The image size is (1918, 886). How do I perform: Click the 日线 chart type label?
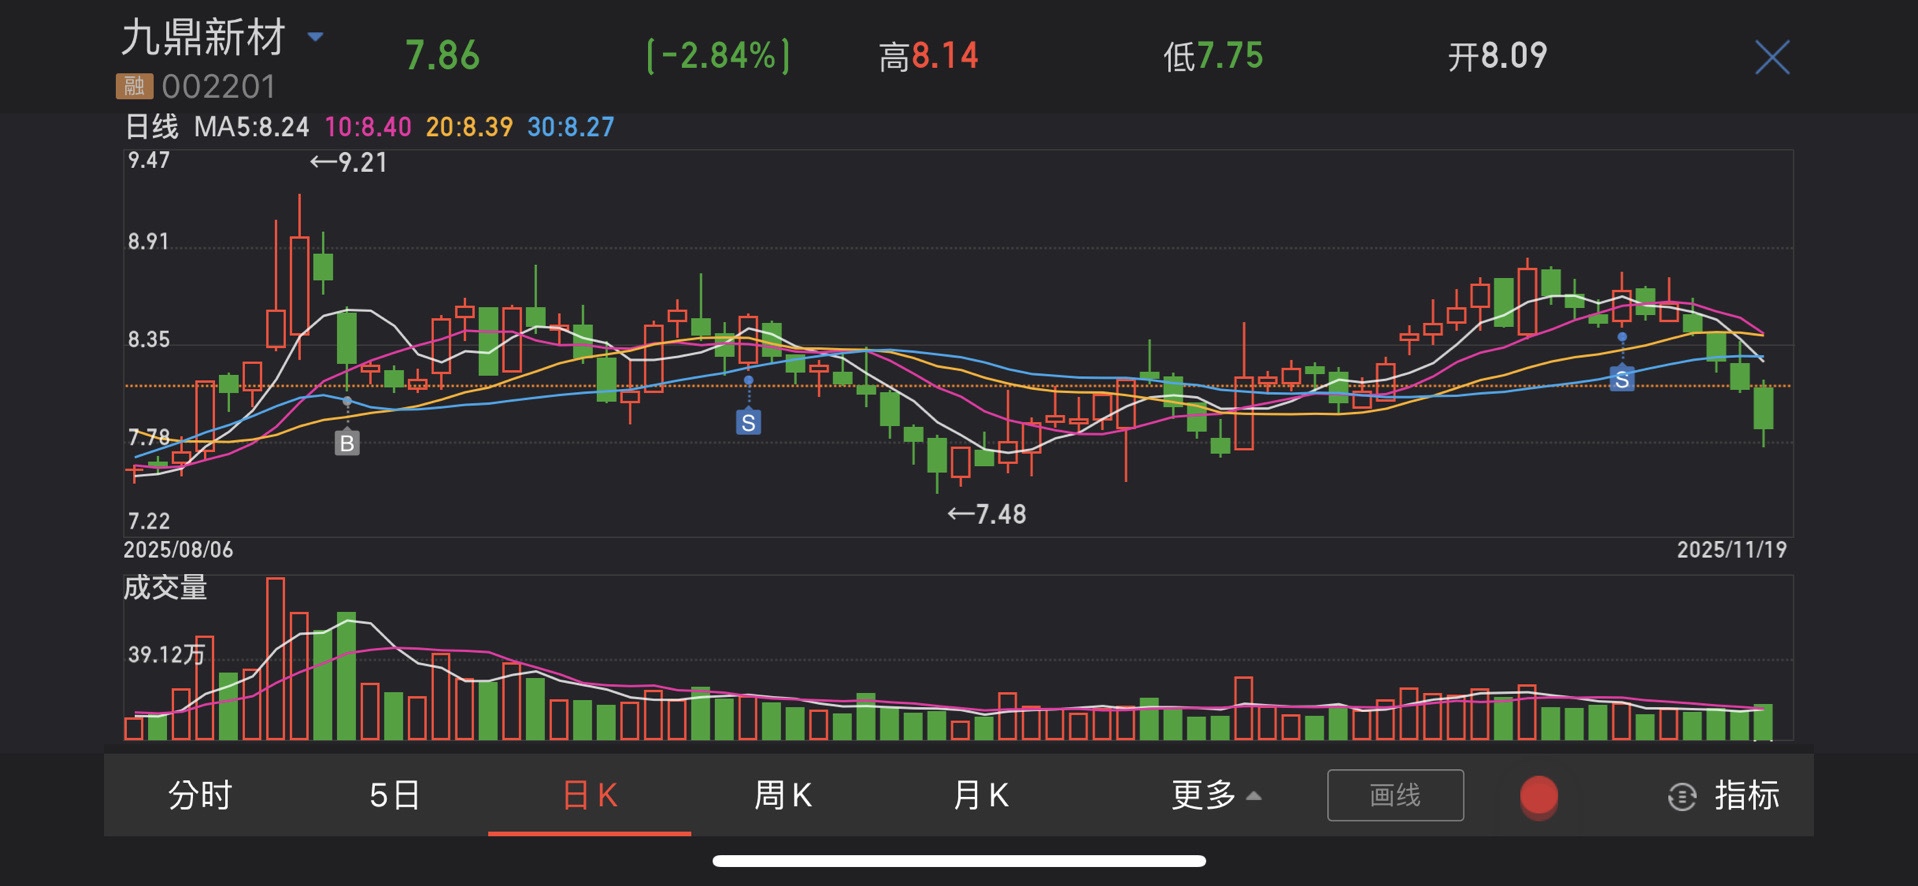coord(151,127)
